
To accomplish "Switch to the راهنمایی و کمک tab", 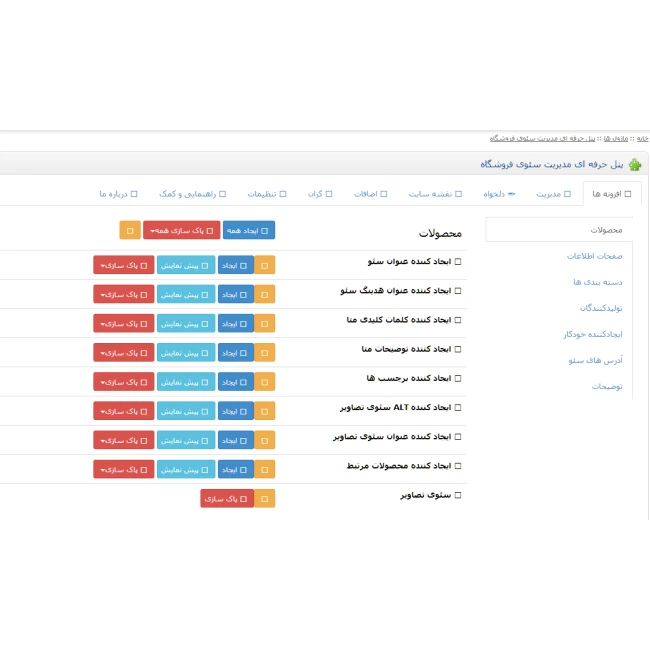I will tap(192, 194).
